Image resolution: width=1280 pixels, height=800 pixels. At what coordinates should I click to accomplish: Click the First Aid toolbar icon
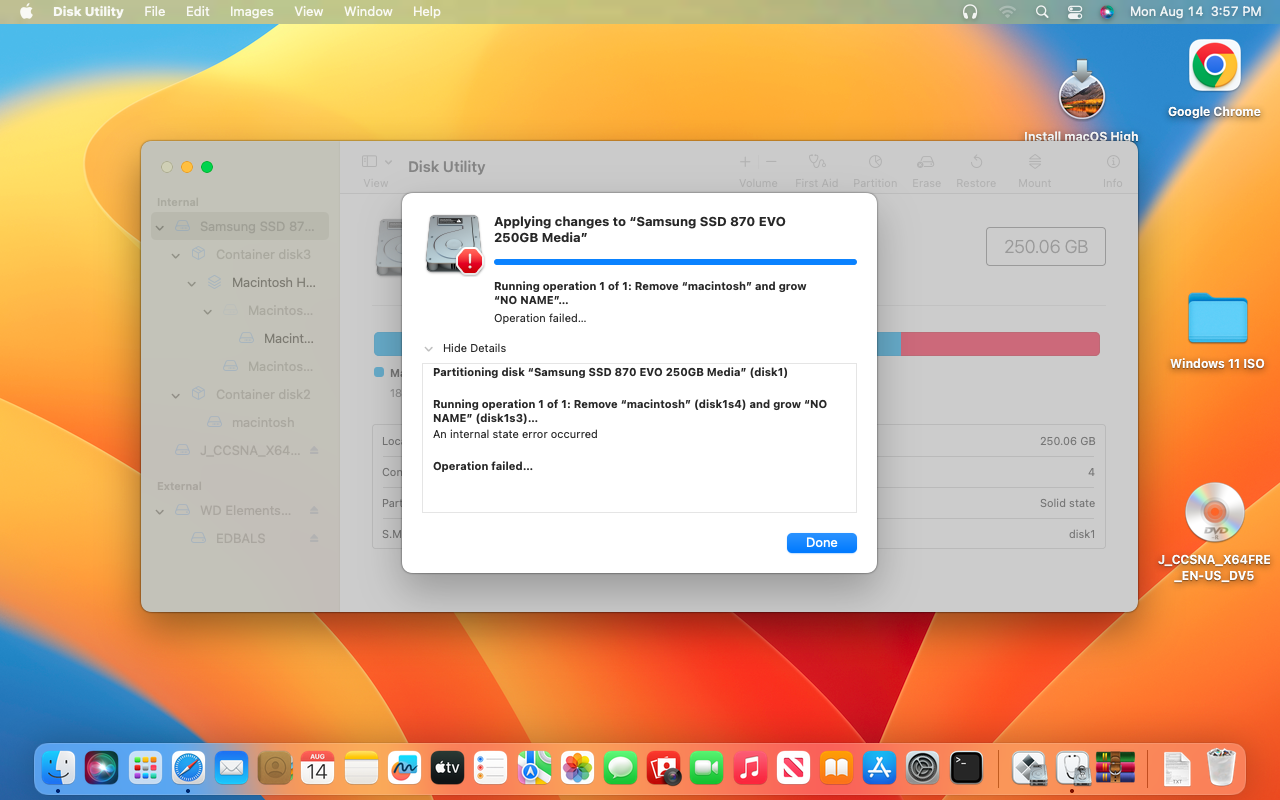(x=816, y=162)
